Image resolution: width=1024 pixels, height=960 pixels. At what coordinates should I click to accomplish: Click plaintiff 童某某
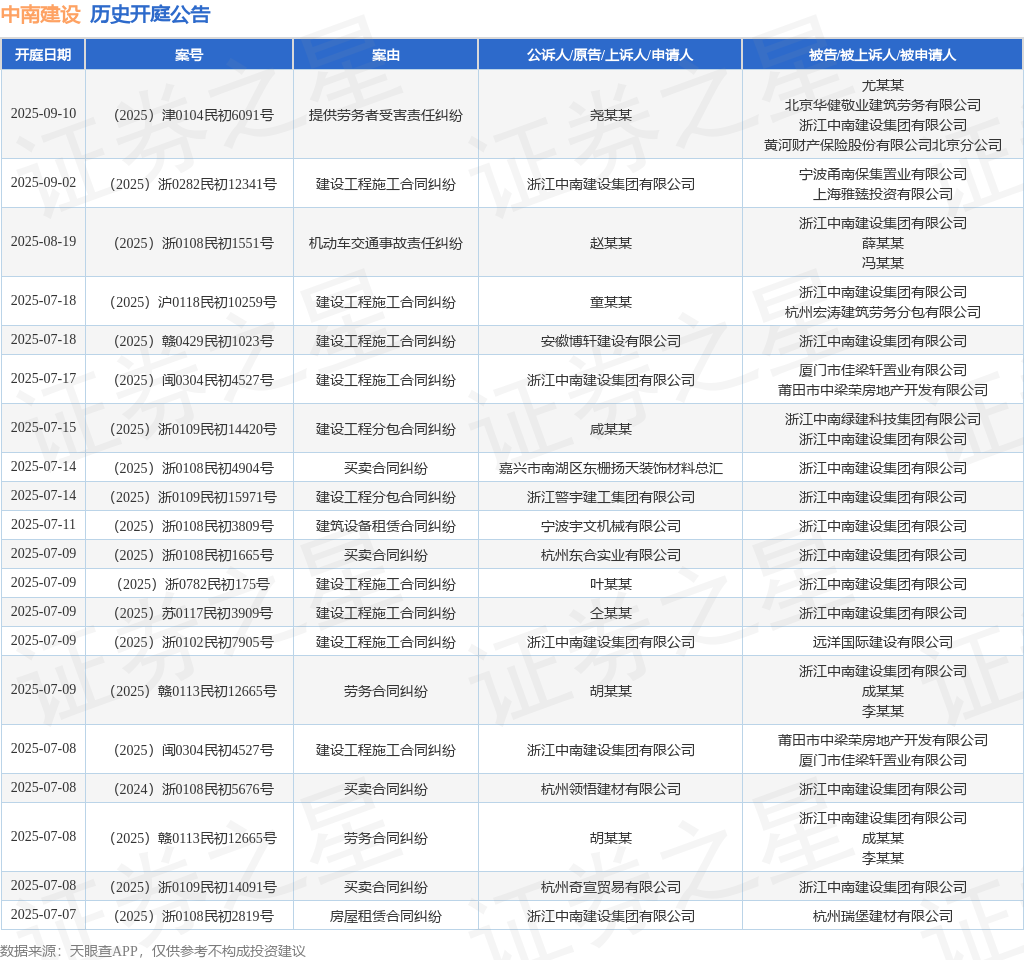pyautogui.click(x=611, y=302)
